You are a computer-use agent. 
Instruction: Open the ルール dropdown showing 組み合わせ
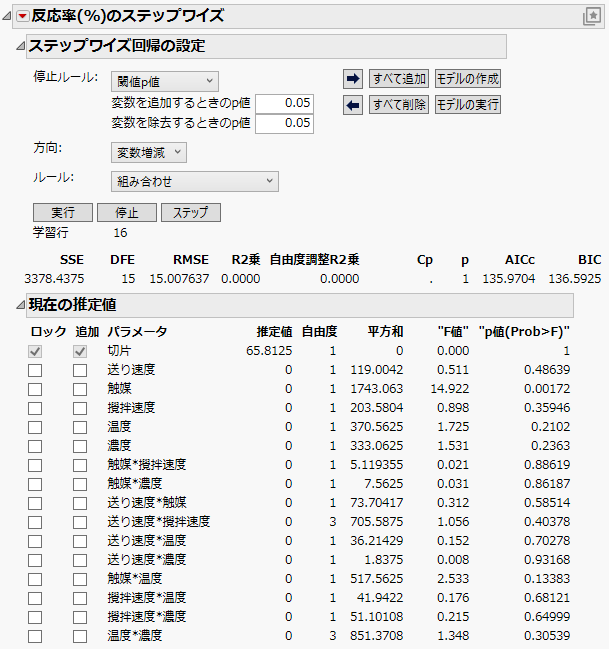[195, 181]
